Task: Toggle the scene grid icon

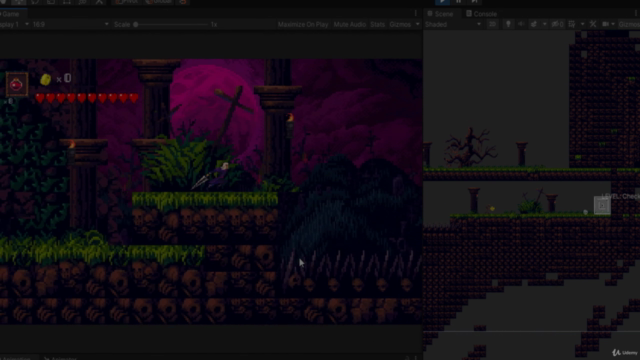Action: (x=572, y=24)
